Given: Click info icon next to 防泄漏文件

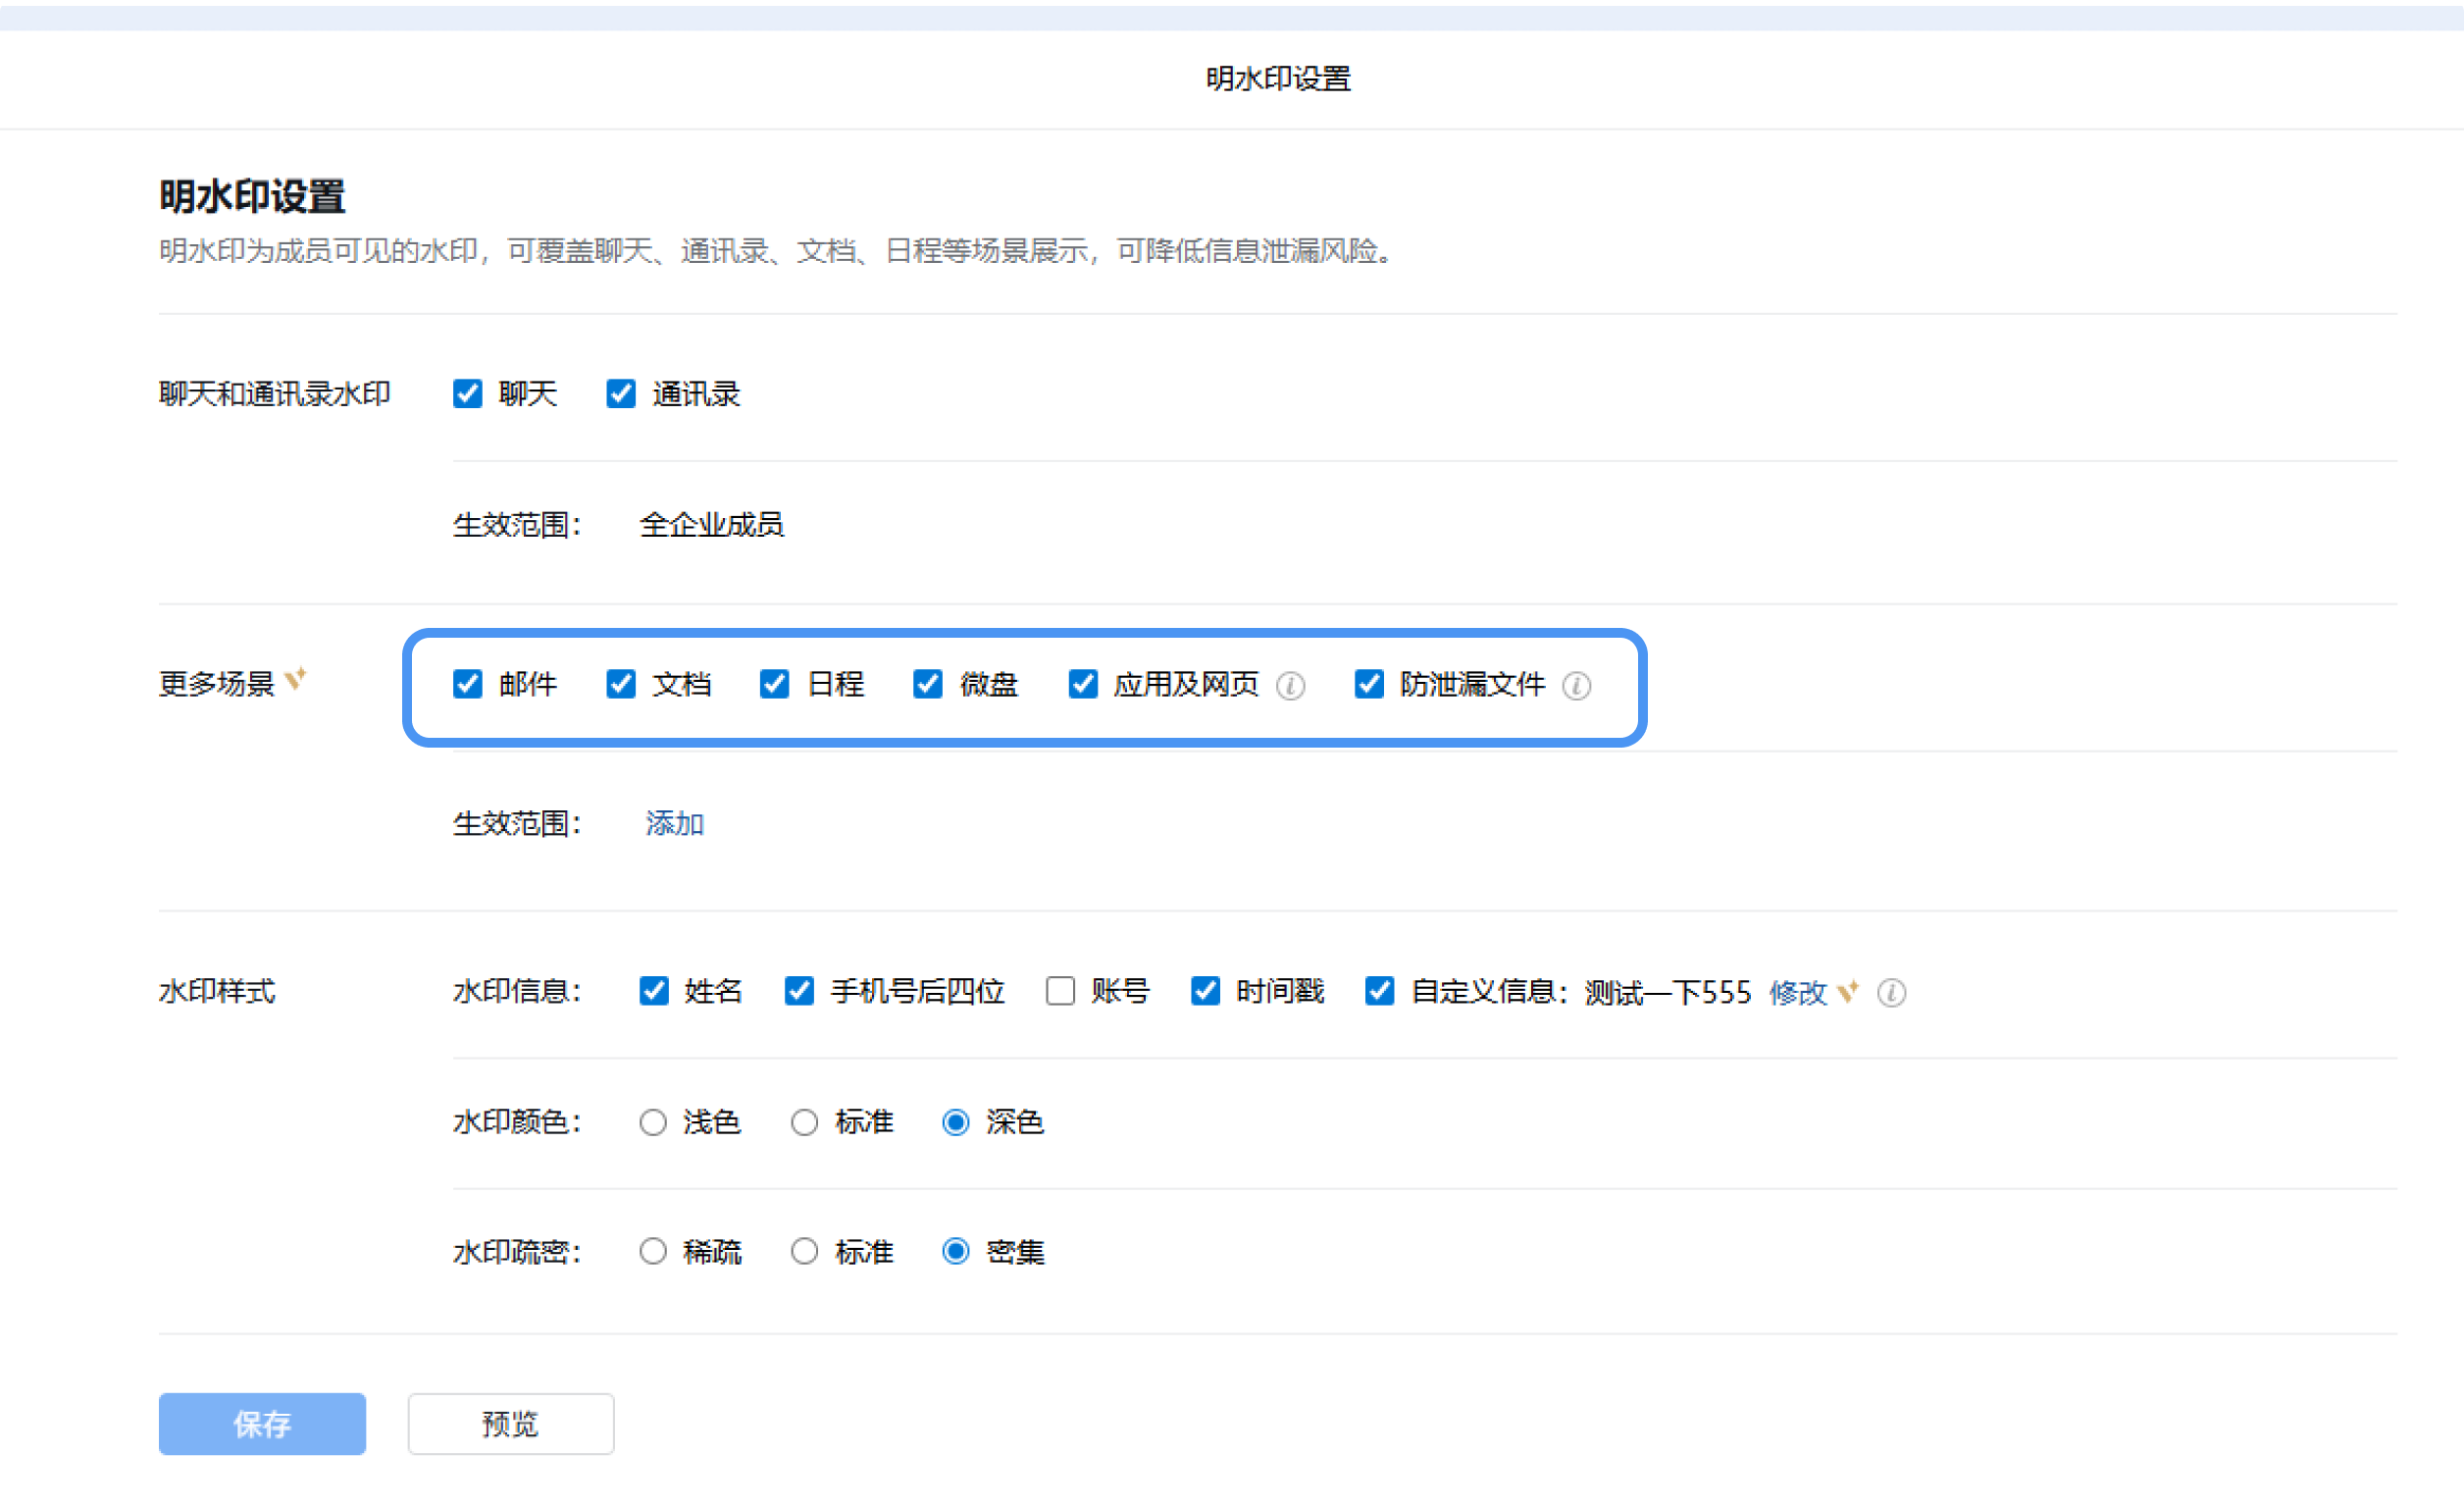Looking at the screenshot, I should 1576,686.
